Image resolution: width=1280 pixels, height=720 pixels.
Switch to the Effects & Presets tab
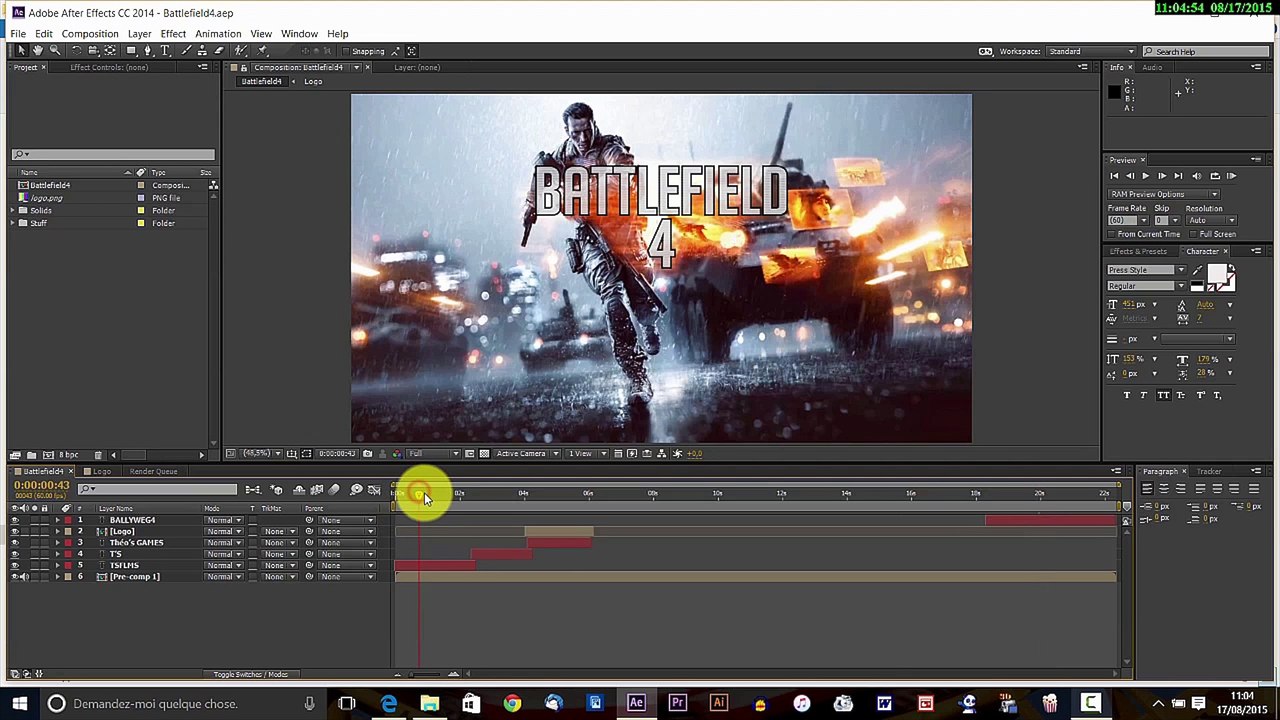click(x=1138, y=251)
